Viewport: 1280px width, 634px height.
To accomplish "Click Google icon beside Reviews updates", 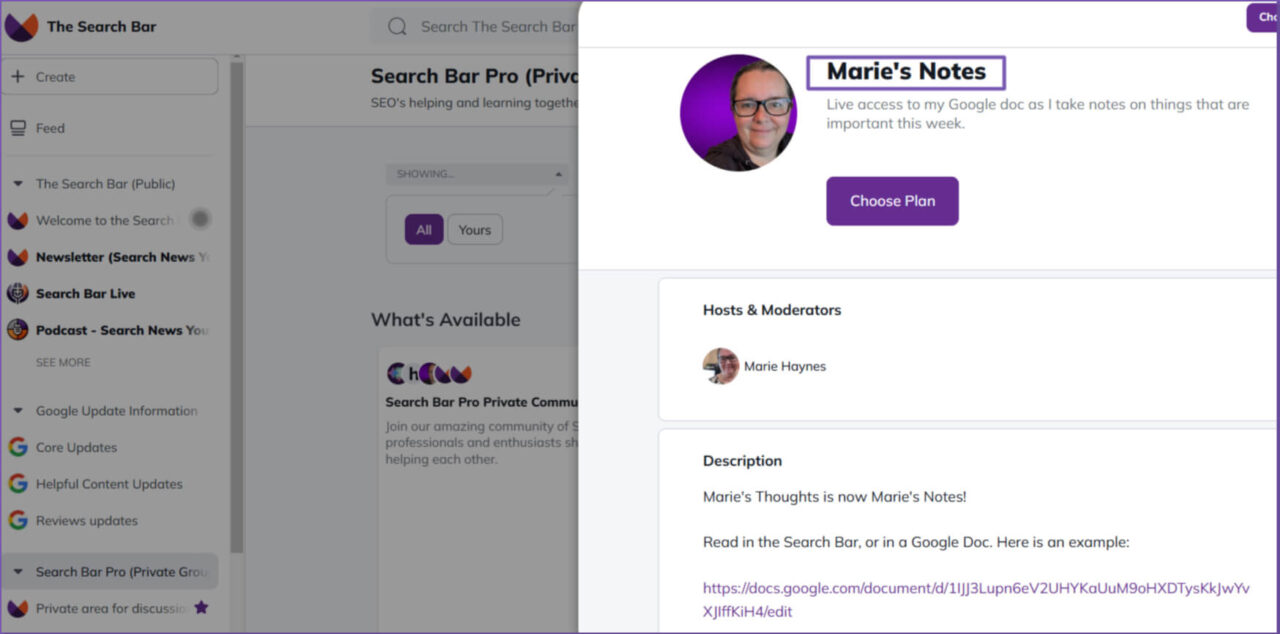I will [17, 520].
